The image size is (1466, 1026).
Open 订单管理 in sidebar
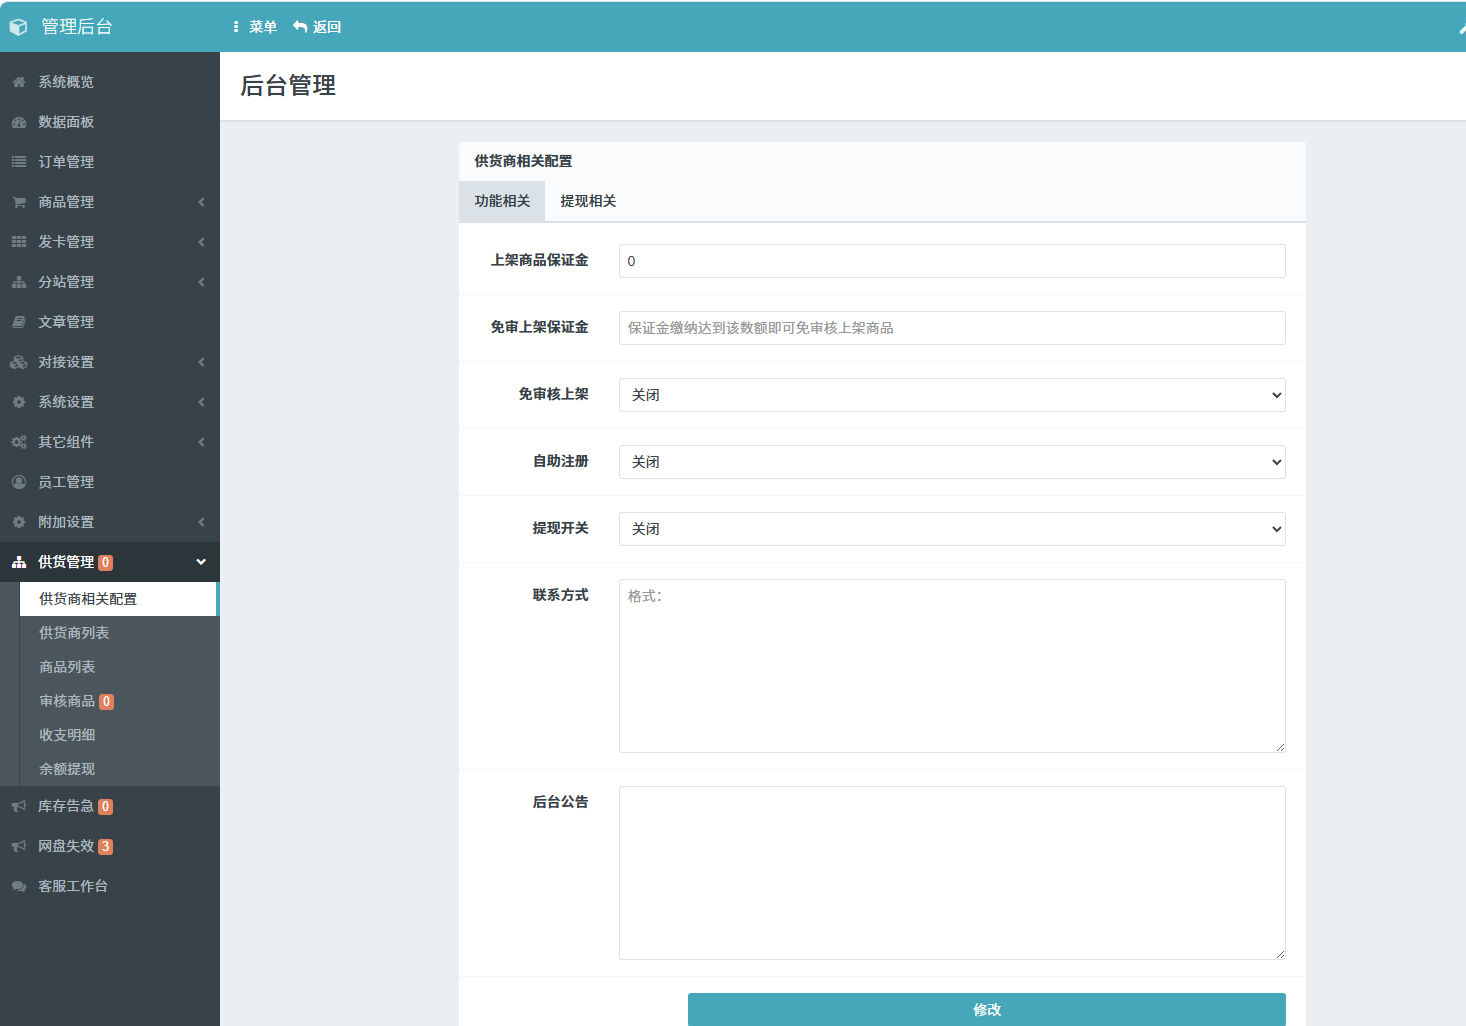click(110, 162)
